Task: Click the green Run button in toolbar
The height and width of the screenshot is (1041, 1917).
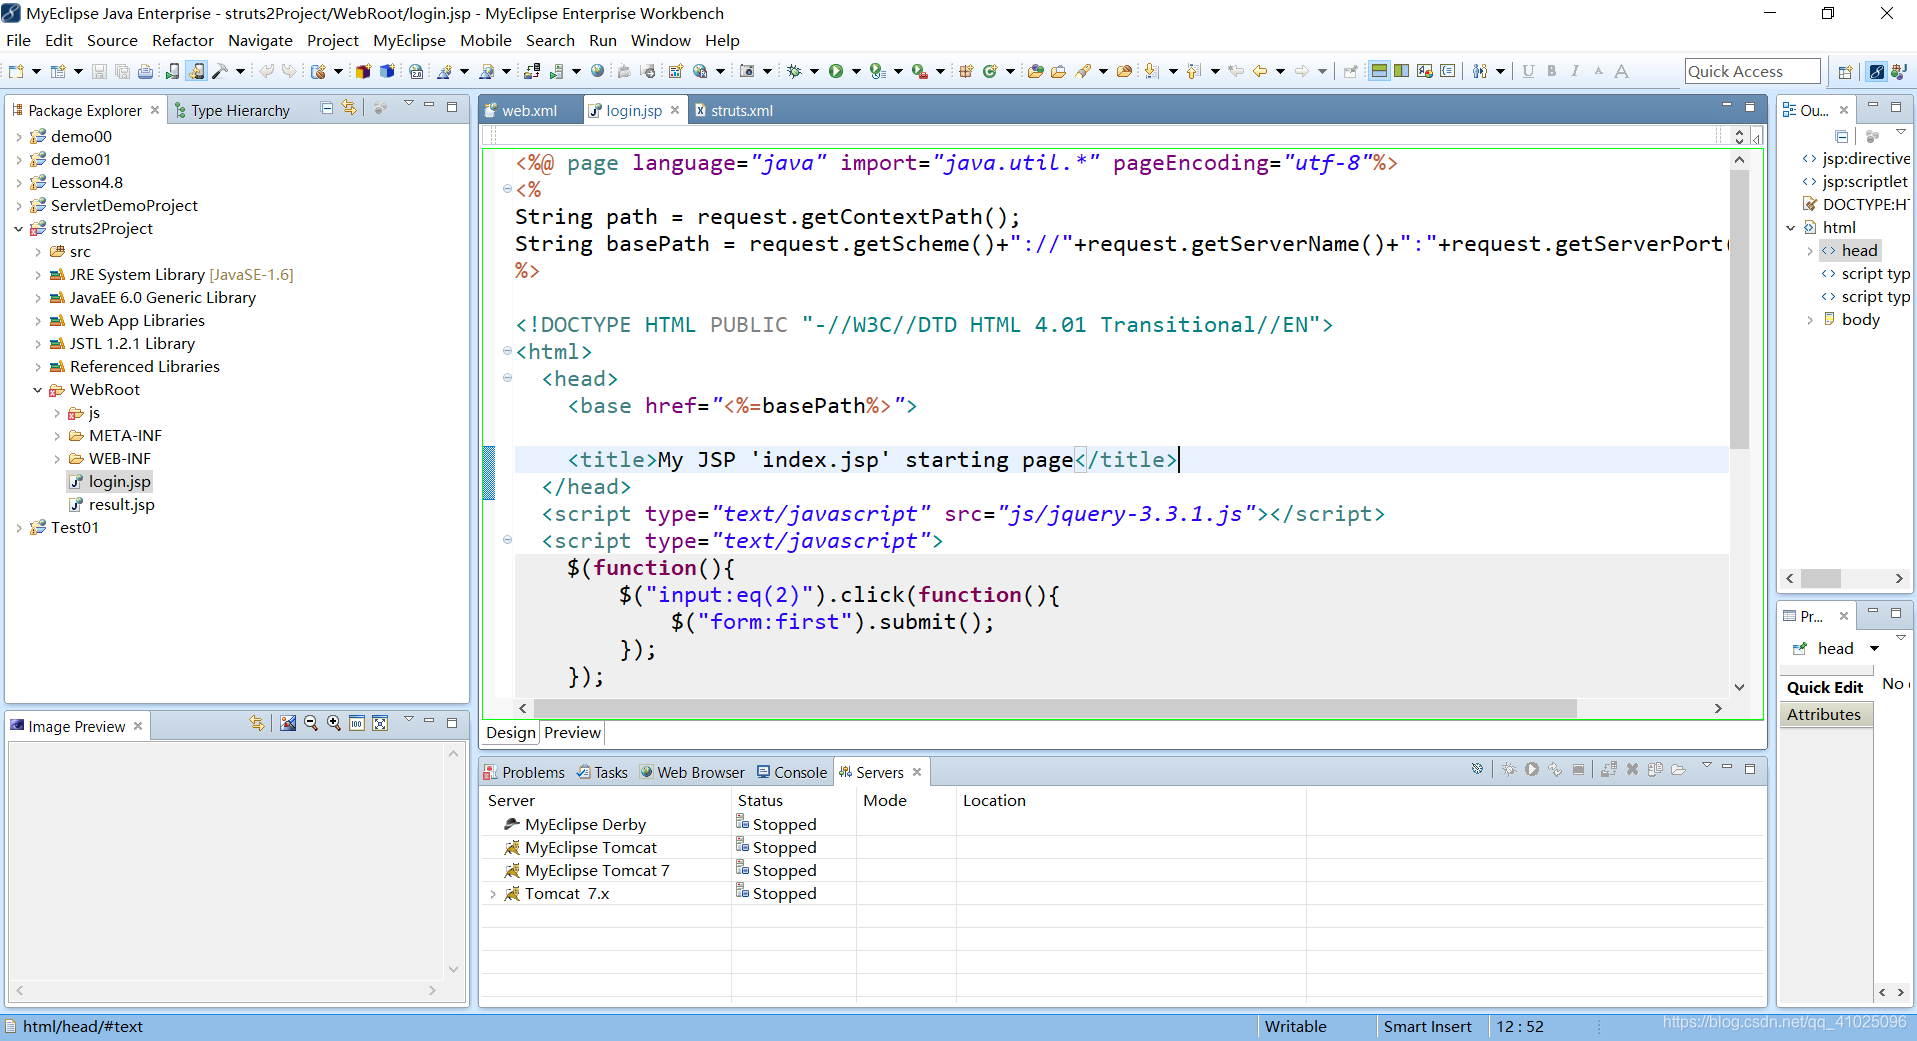Action: [x=836, y=71]
